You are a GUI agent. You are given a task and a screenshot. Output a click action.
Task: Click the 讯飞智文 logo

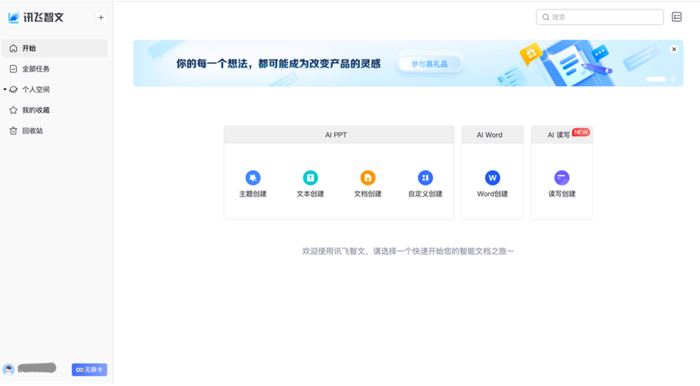(36, 17)
